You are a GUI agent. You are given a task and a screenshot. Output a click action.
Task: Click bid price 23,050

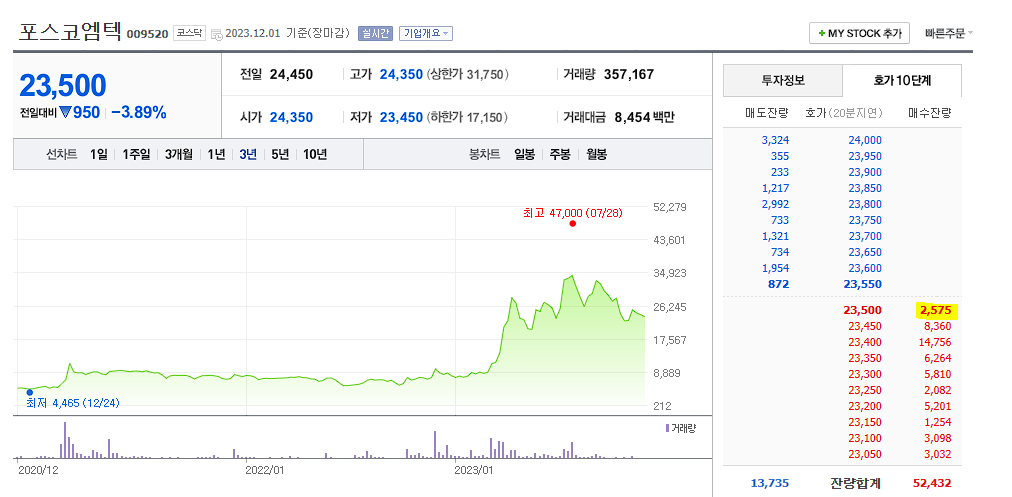pyautogui.click(x=865, y=454)
